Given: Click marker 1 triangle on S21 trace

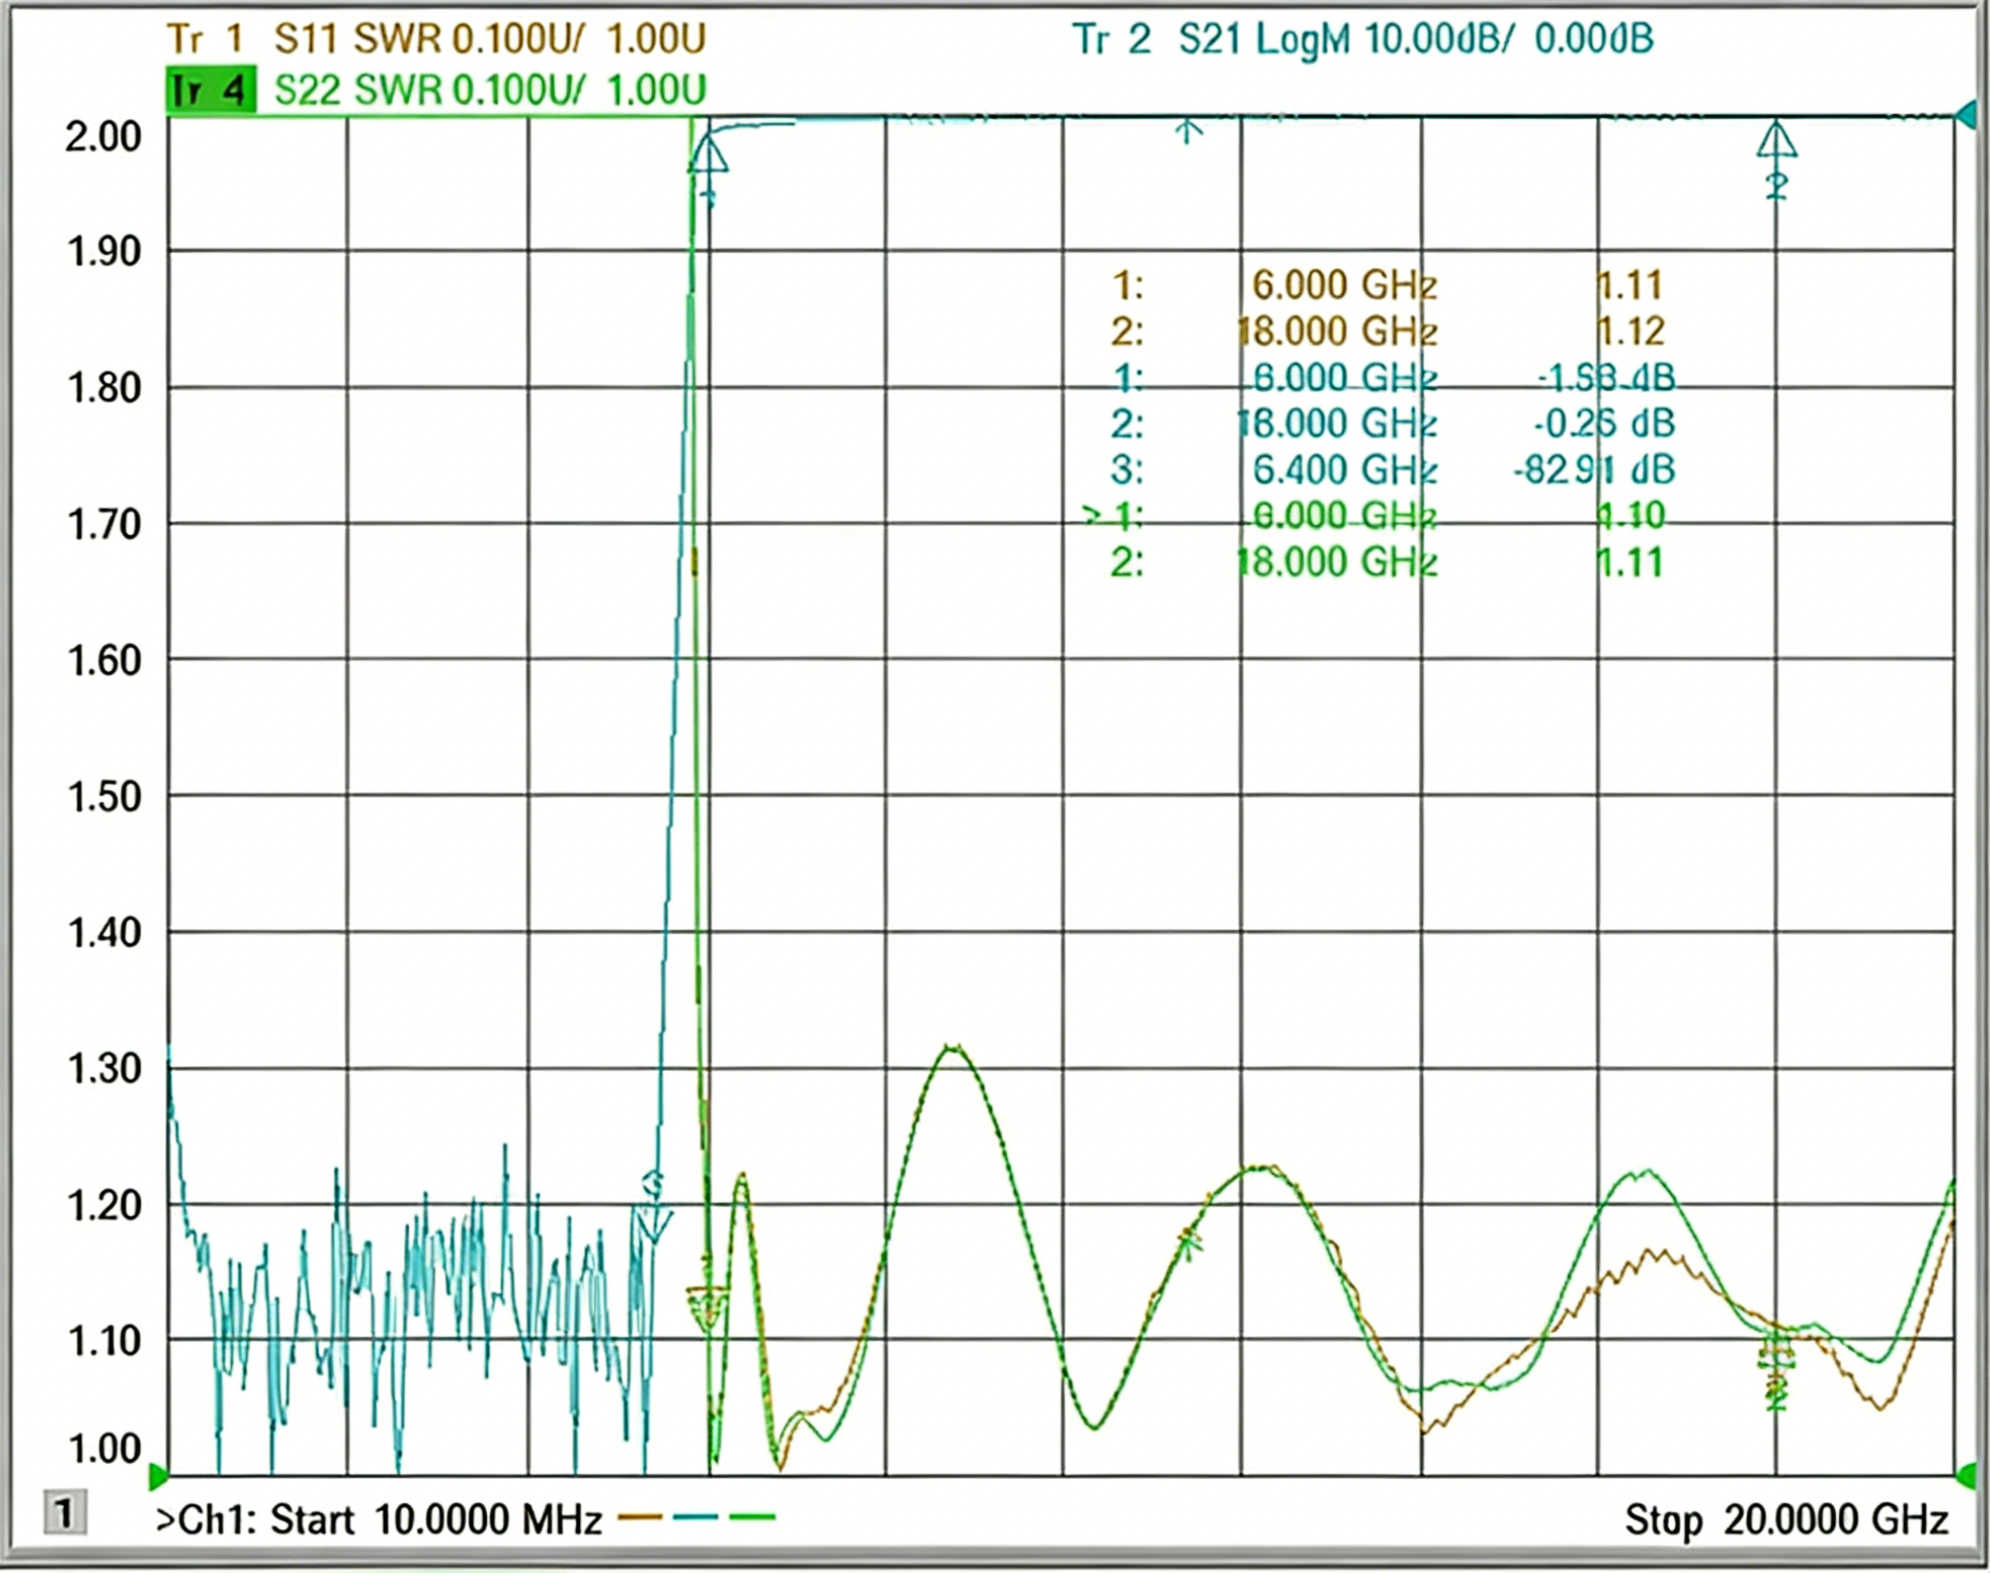Looking at the screenshot, I should click(x=709, y=155).
